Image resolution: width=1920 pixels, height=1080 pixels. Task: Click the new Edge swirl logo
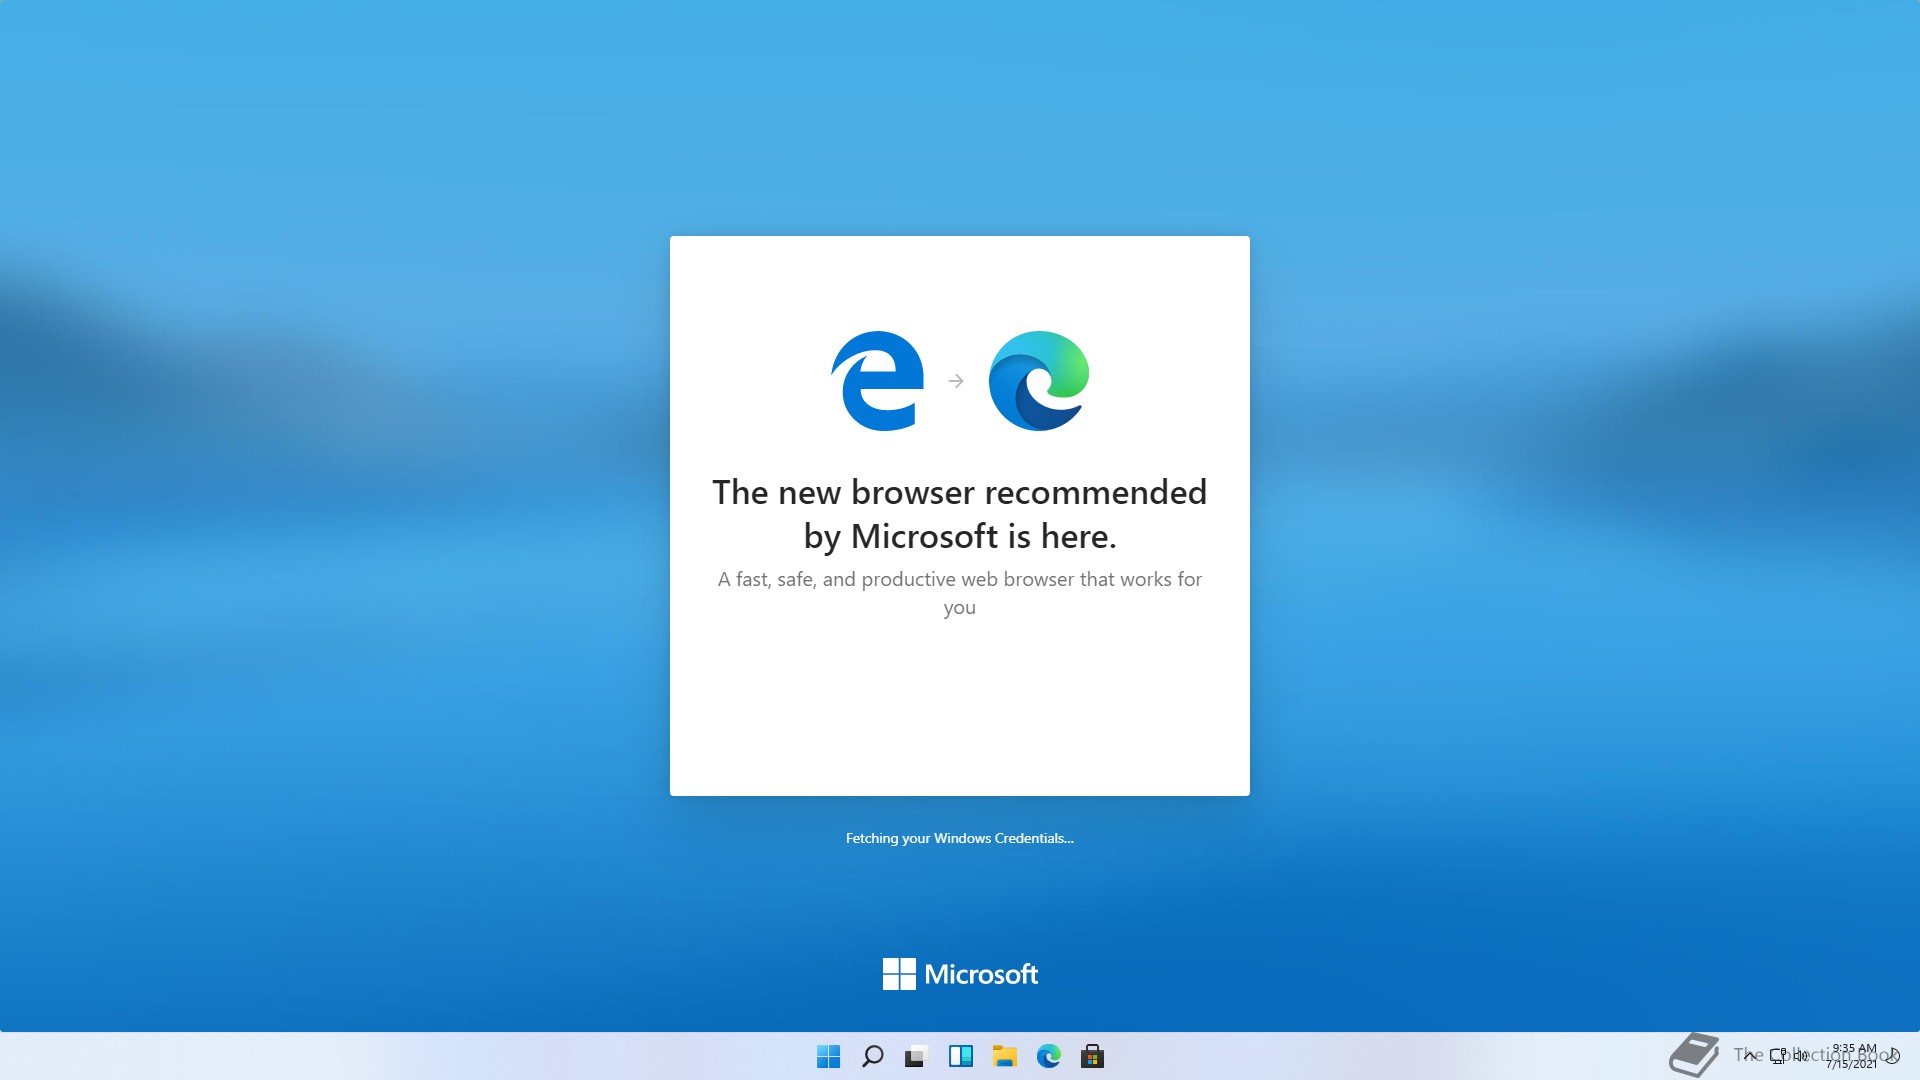pos(1039,381)
